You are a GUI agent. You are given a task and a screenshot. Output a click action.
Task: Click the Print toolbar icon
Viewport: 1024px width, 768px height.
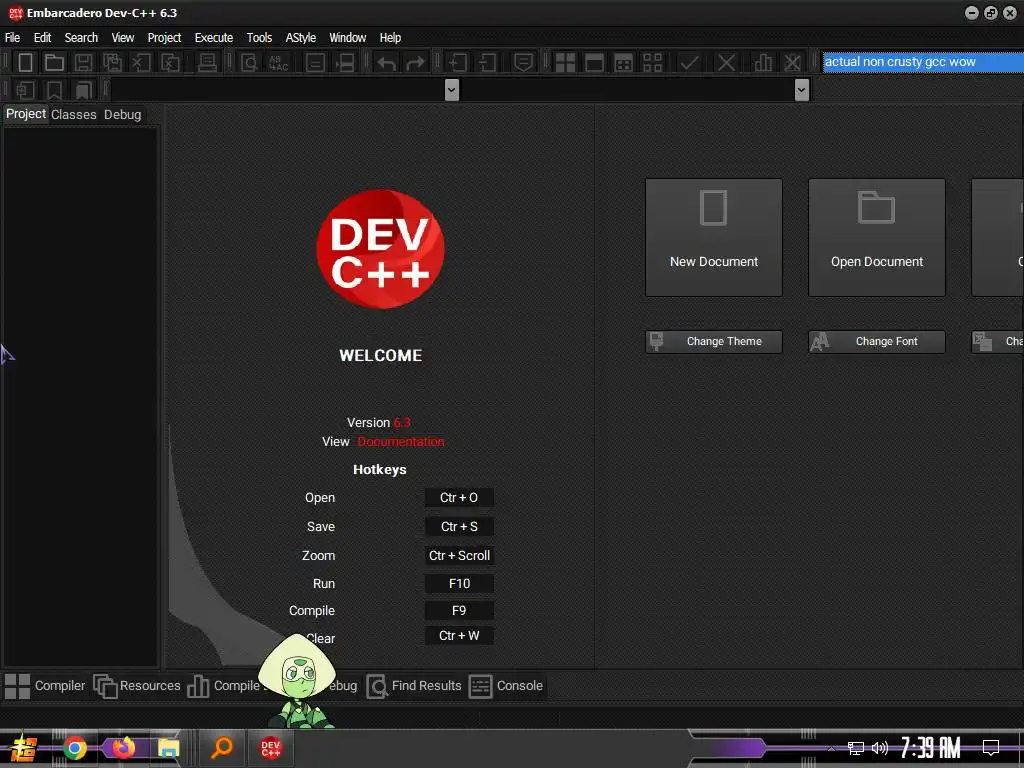[207, 63]
